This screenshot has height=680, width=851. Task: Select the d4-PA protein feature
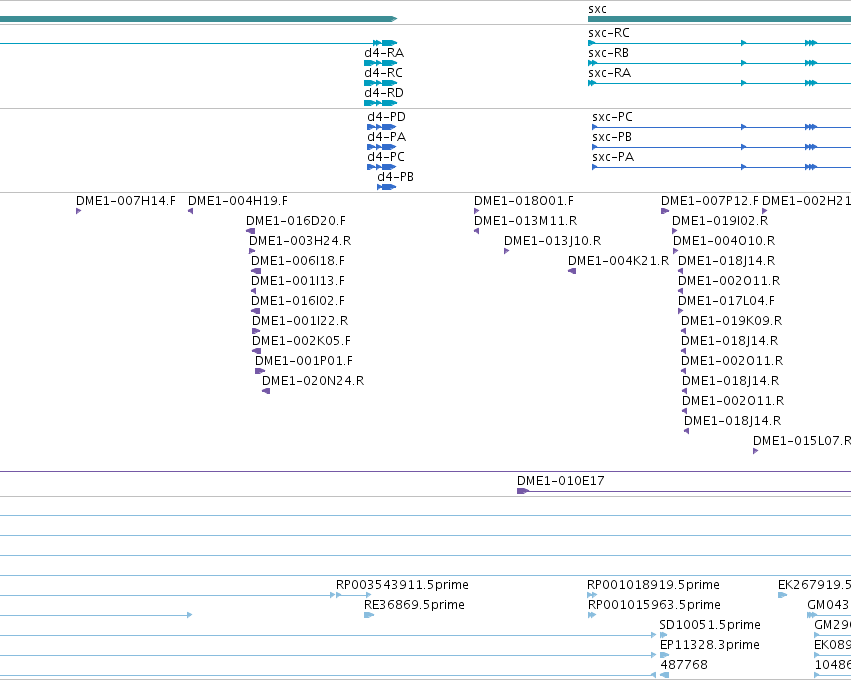(x=386, y=137)
